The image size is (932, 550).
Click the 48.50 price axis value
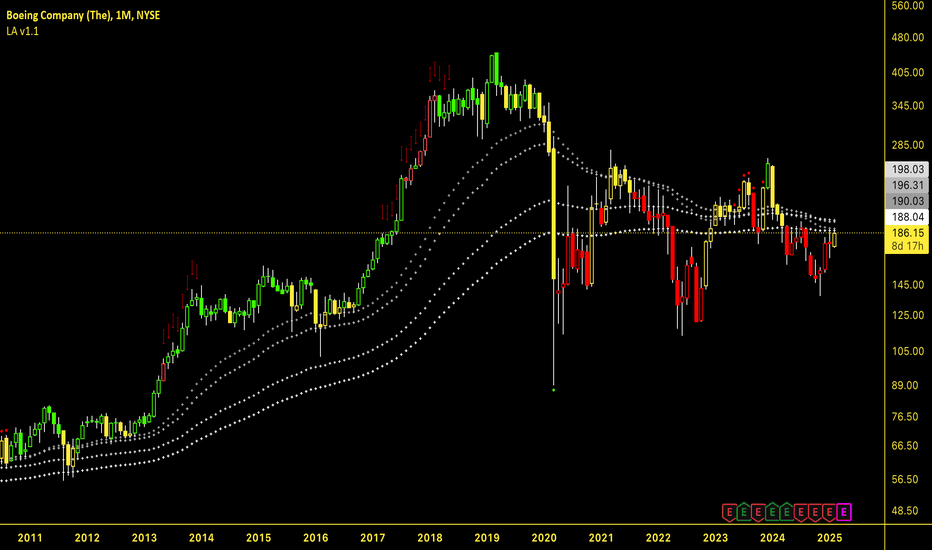[905, 511]
